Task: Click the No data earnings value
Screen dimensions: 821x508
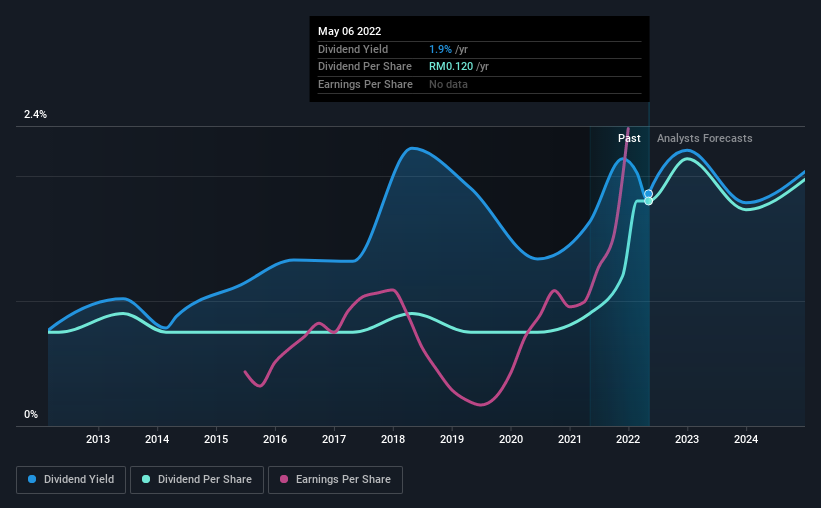Action: (448, 84)
